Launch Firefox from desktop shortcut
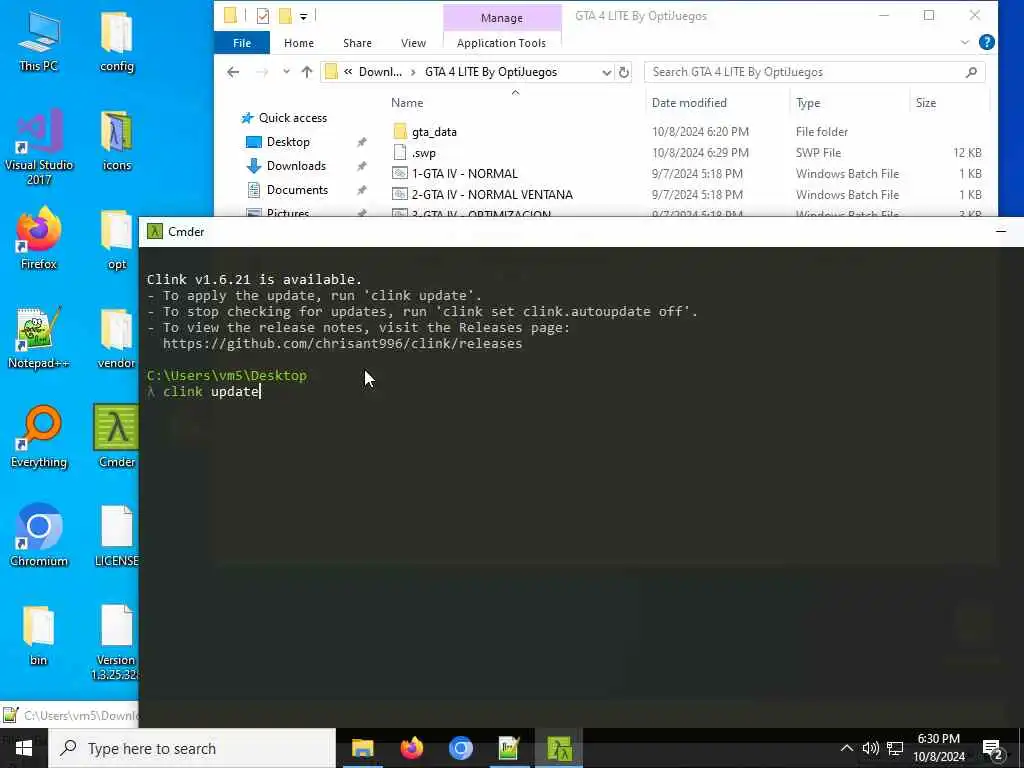This screenshot has height=768, width=1024. [x=39, y=238]
